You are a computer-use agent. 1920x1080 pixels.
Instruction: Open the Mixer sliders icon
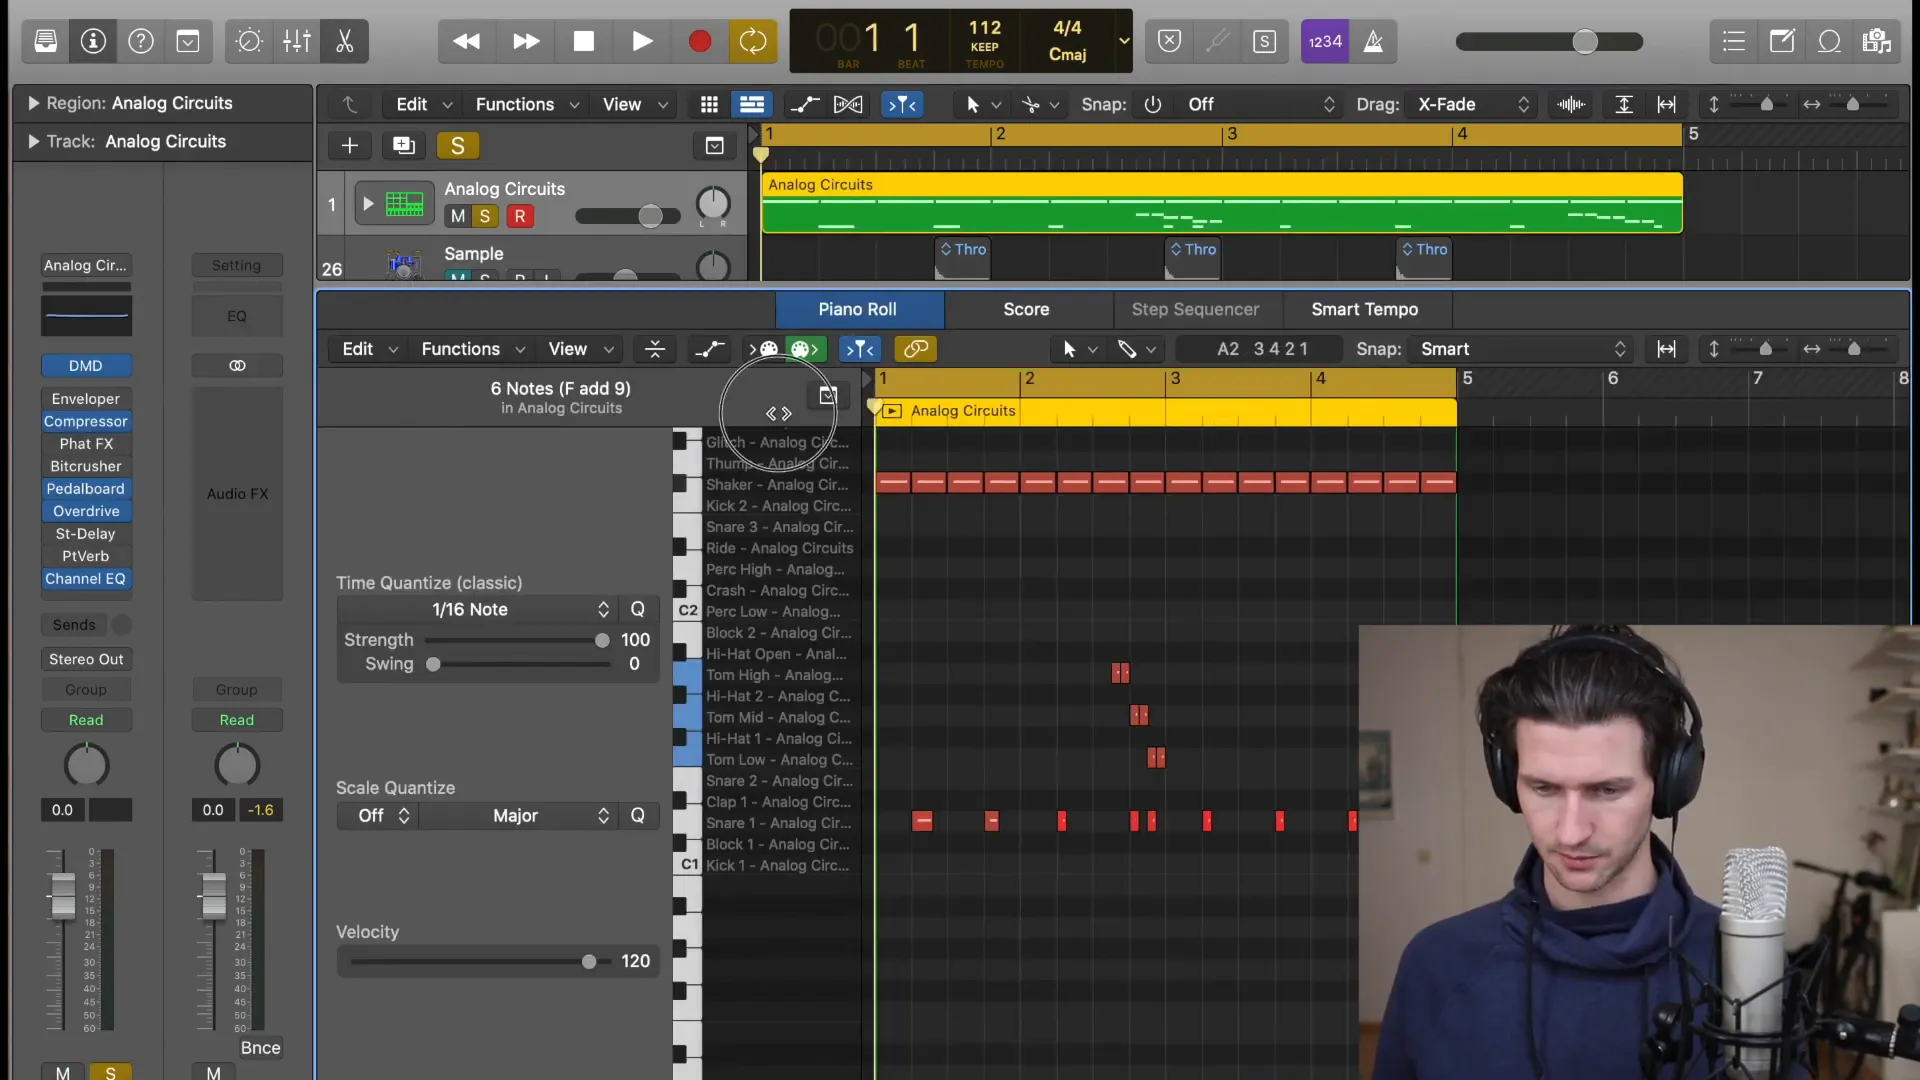point(296,41)
